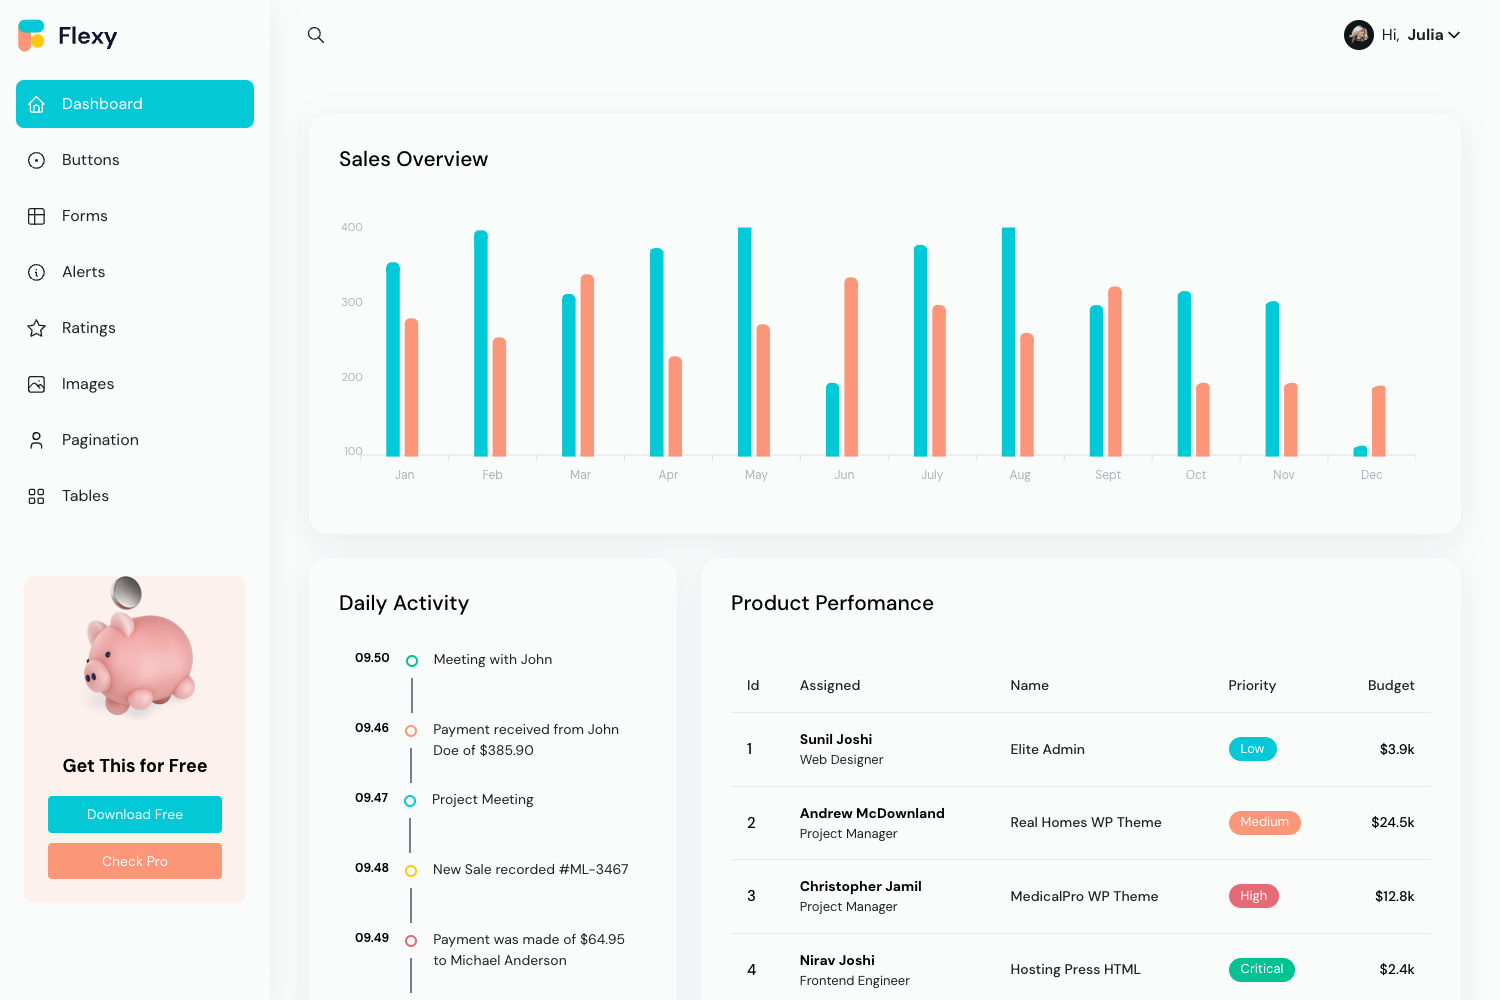Open the Buttons section icon in sidebar
Screen dimensions: 1500x1000
[37, 159]
